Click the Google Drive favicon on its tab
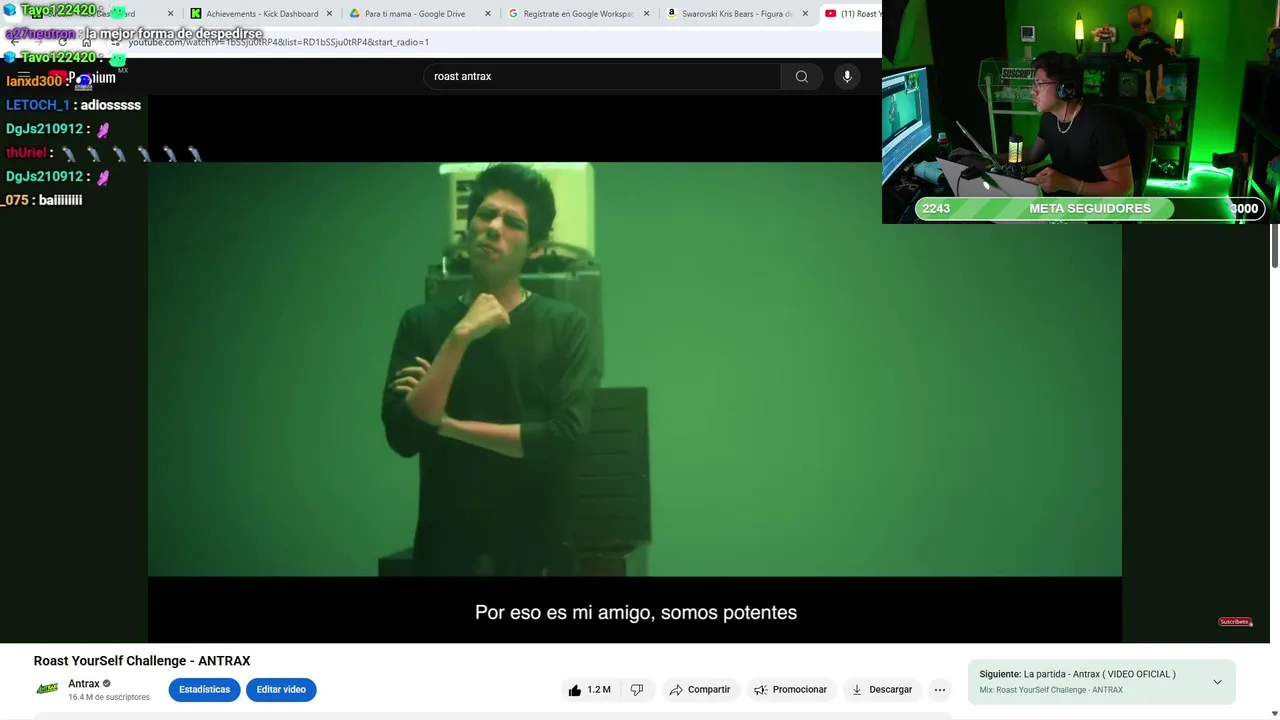Image resolution: width=1280 pixels, height=720 pixels. click(355, 14)
